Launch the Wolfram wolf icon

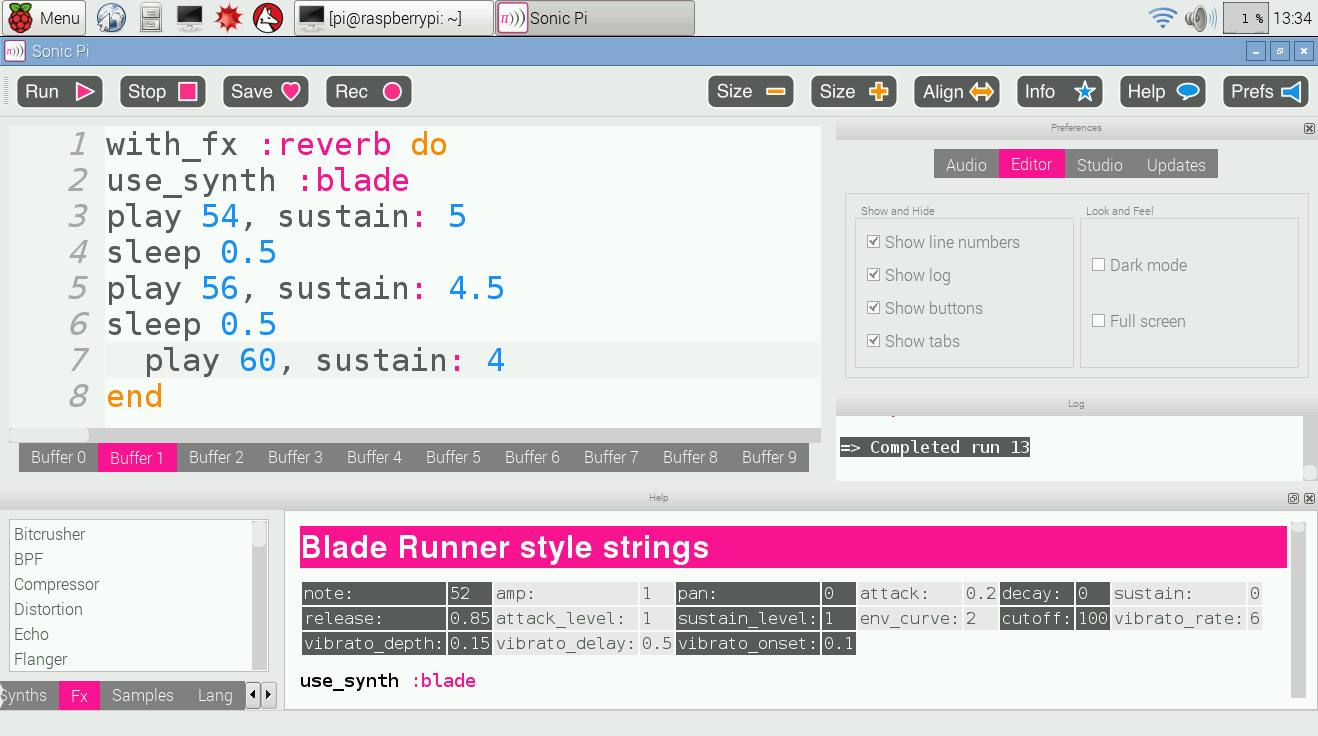pos(267,17)
